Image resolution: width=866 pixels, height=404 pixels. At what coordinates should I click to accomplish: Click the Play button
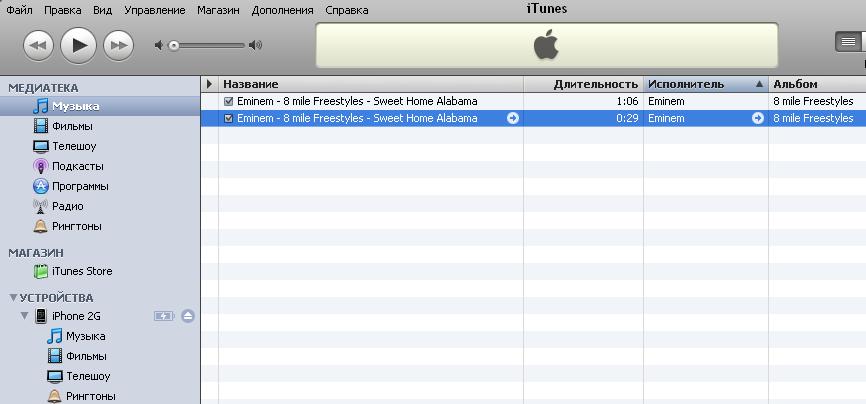click(x=78, y=44)
